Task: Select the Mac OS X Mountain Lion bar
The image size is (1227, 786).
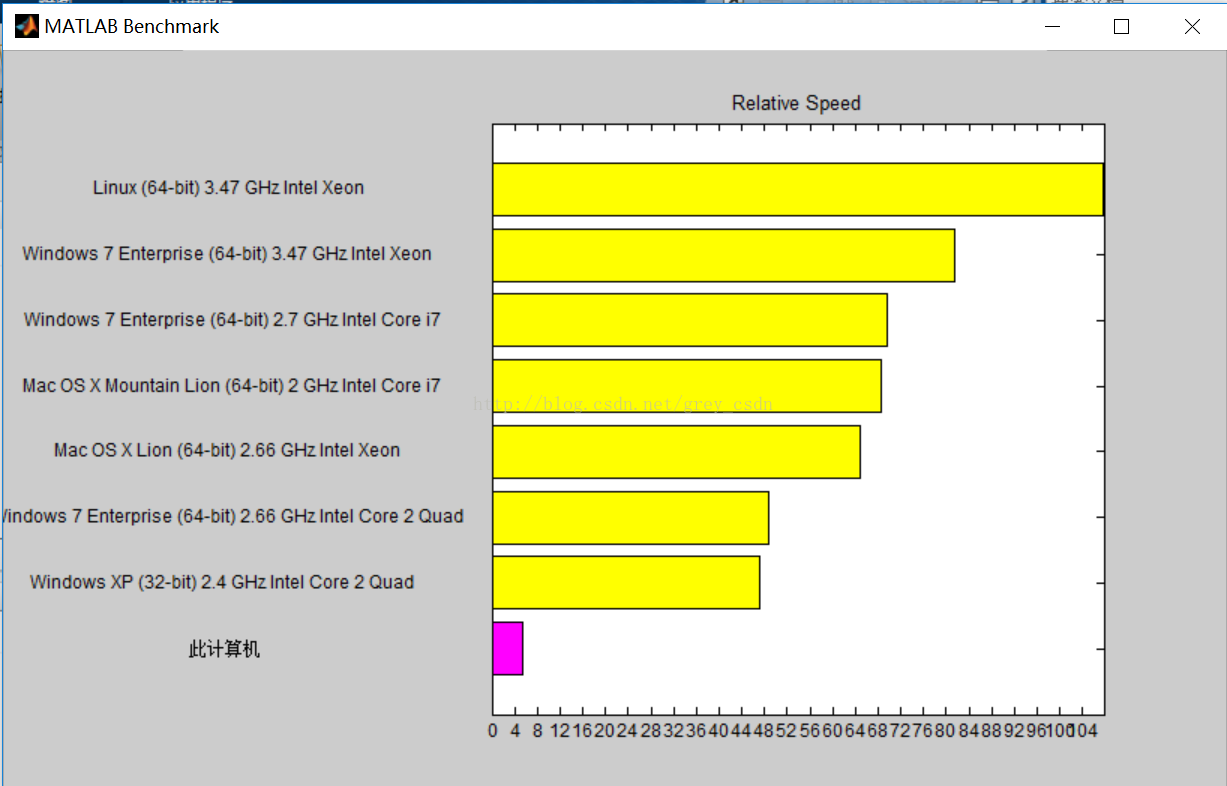Action: pyautogui.click(x=687, y=386)
